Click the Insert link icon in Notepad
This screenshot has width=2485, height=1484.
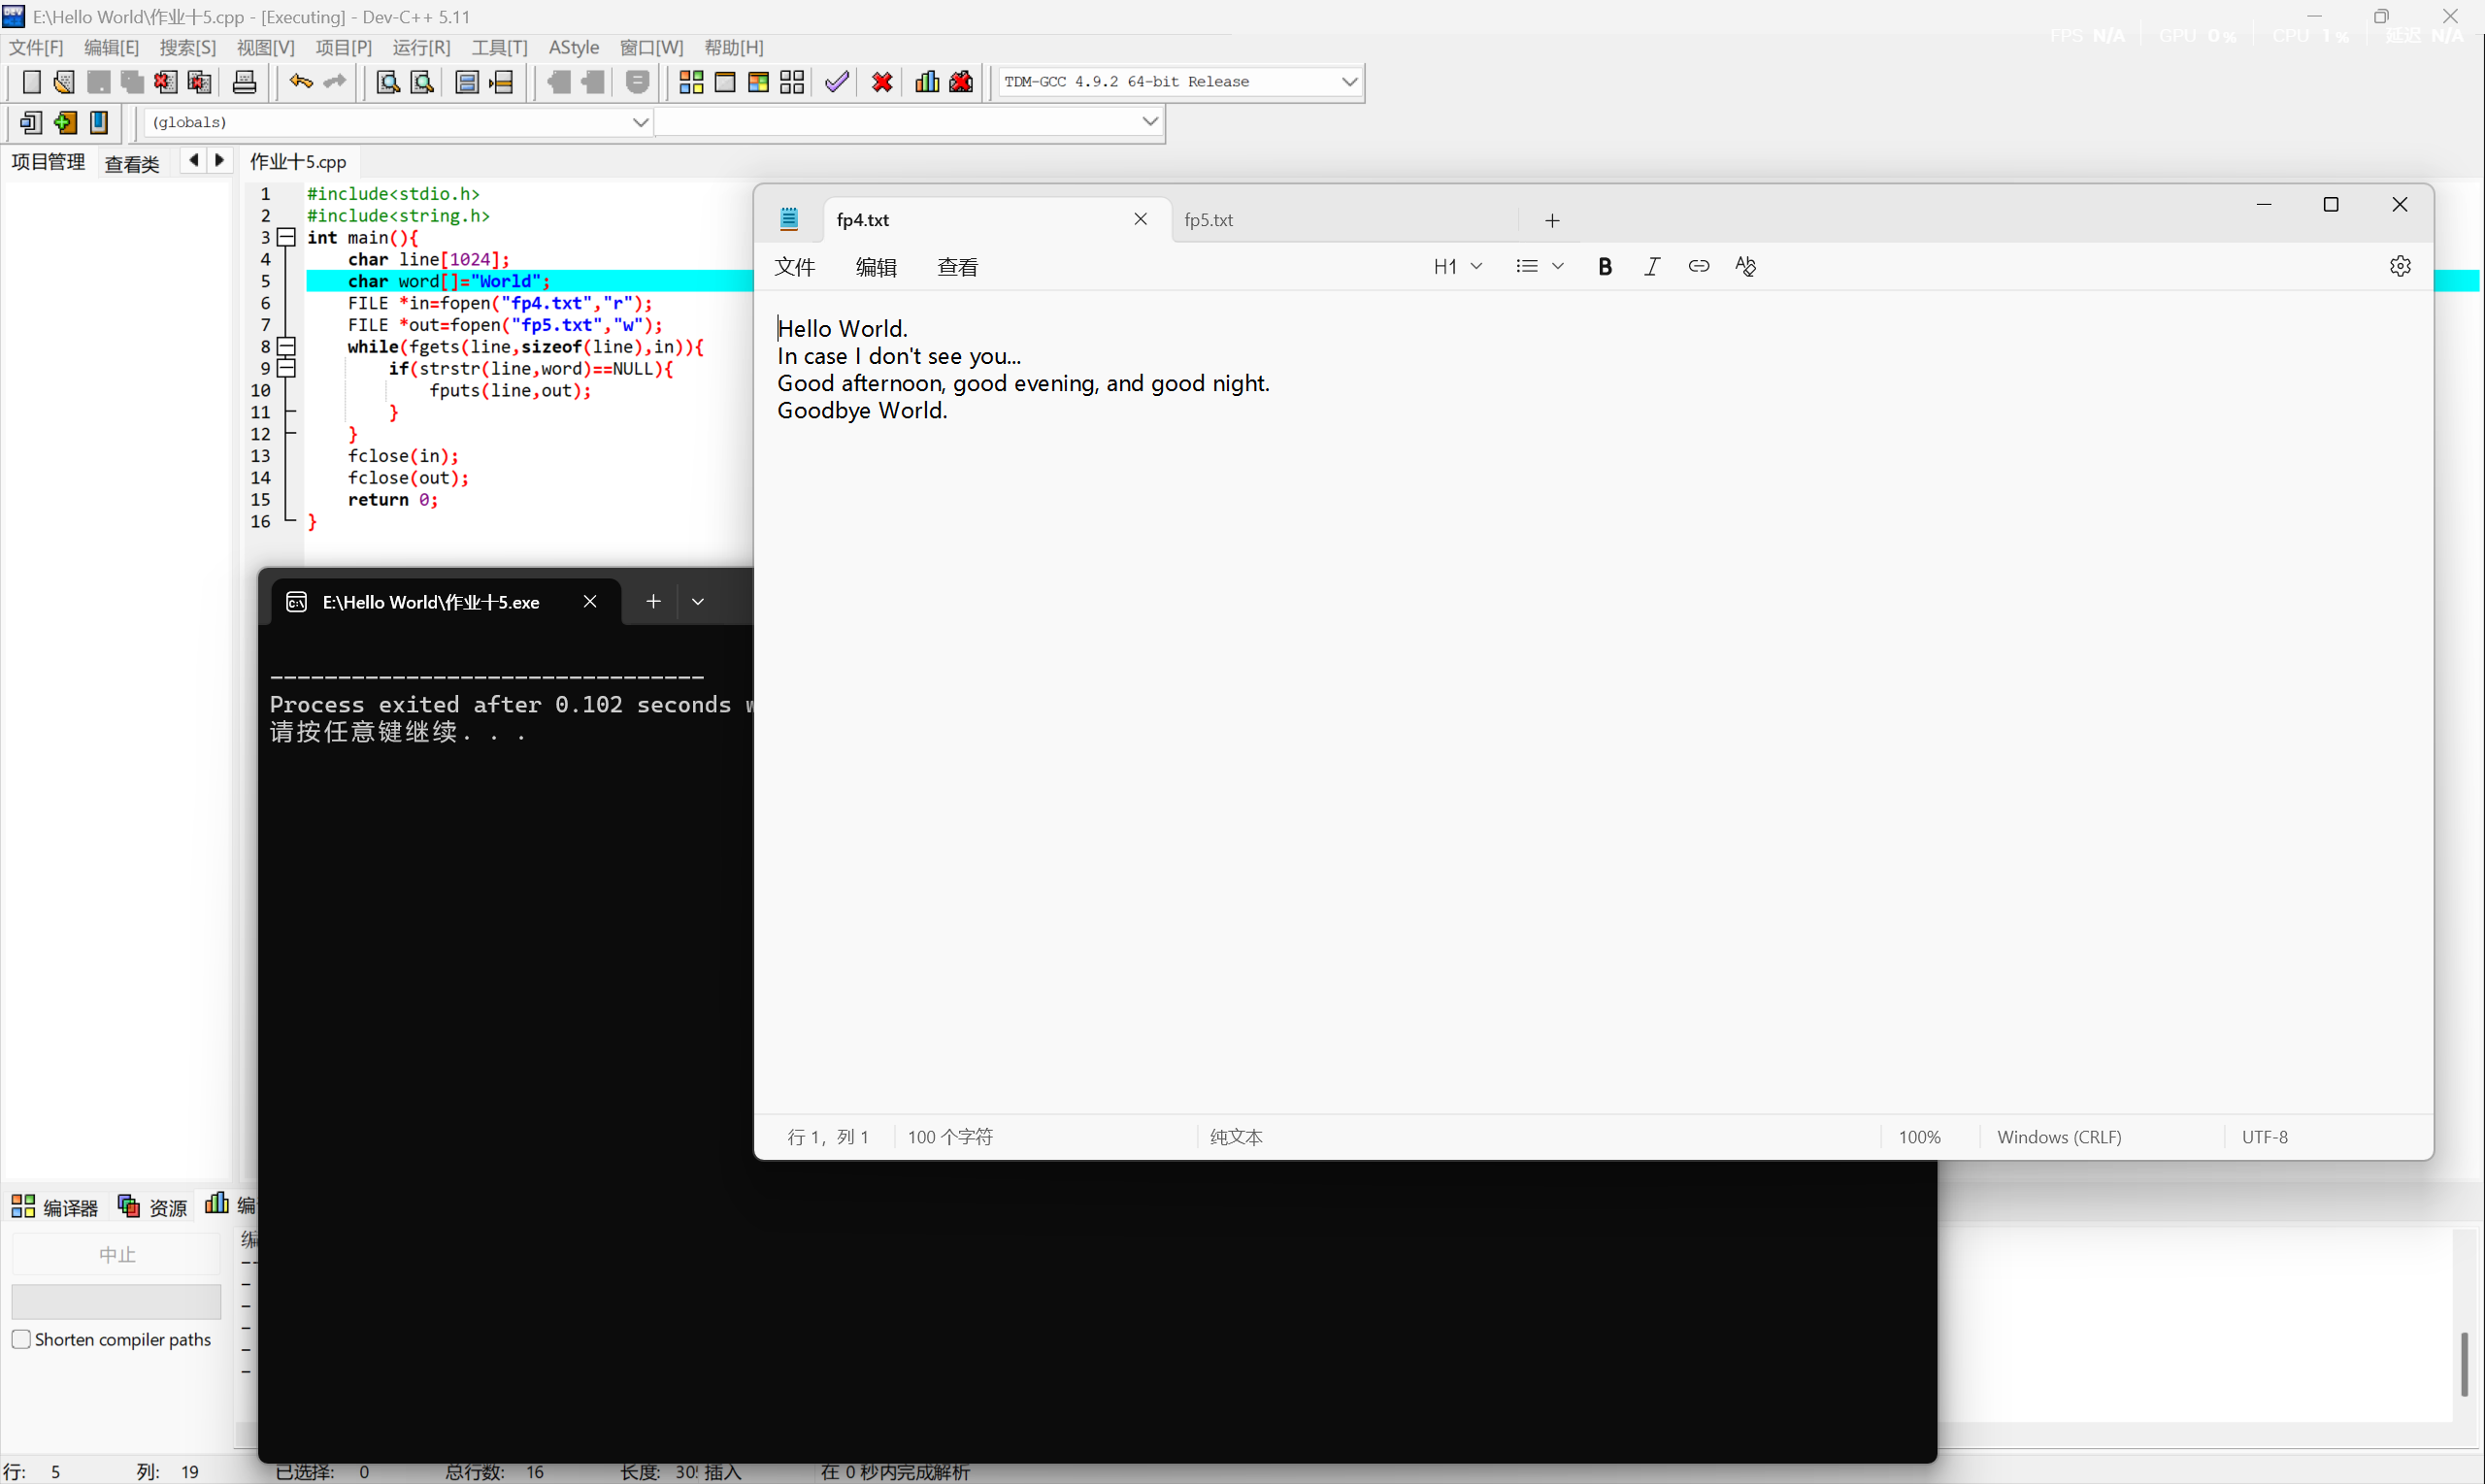[x=1698, y=266]
